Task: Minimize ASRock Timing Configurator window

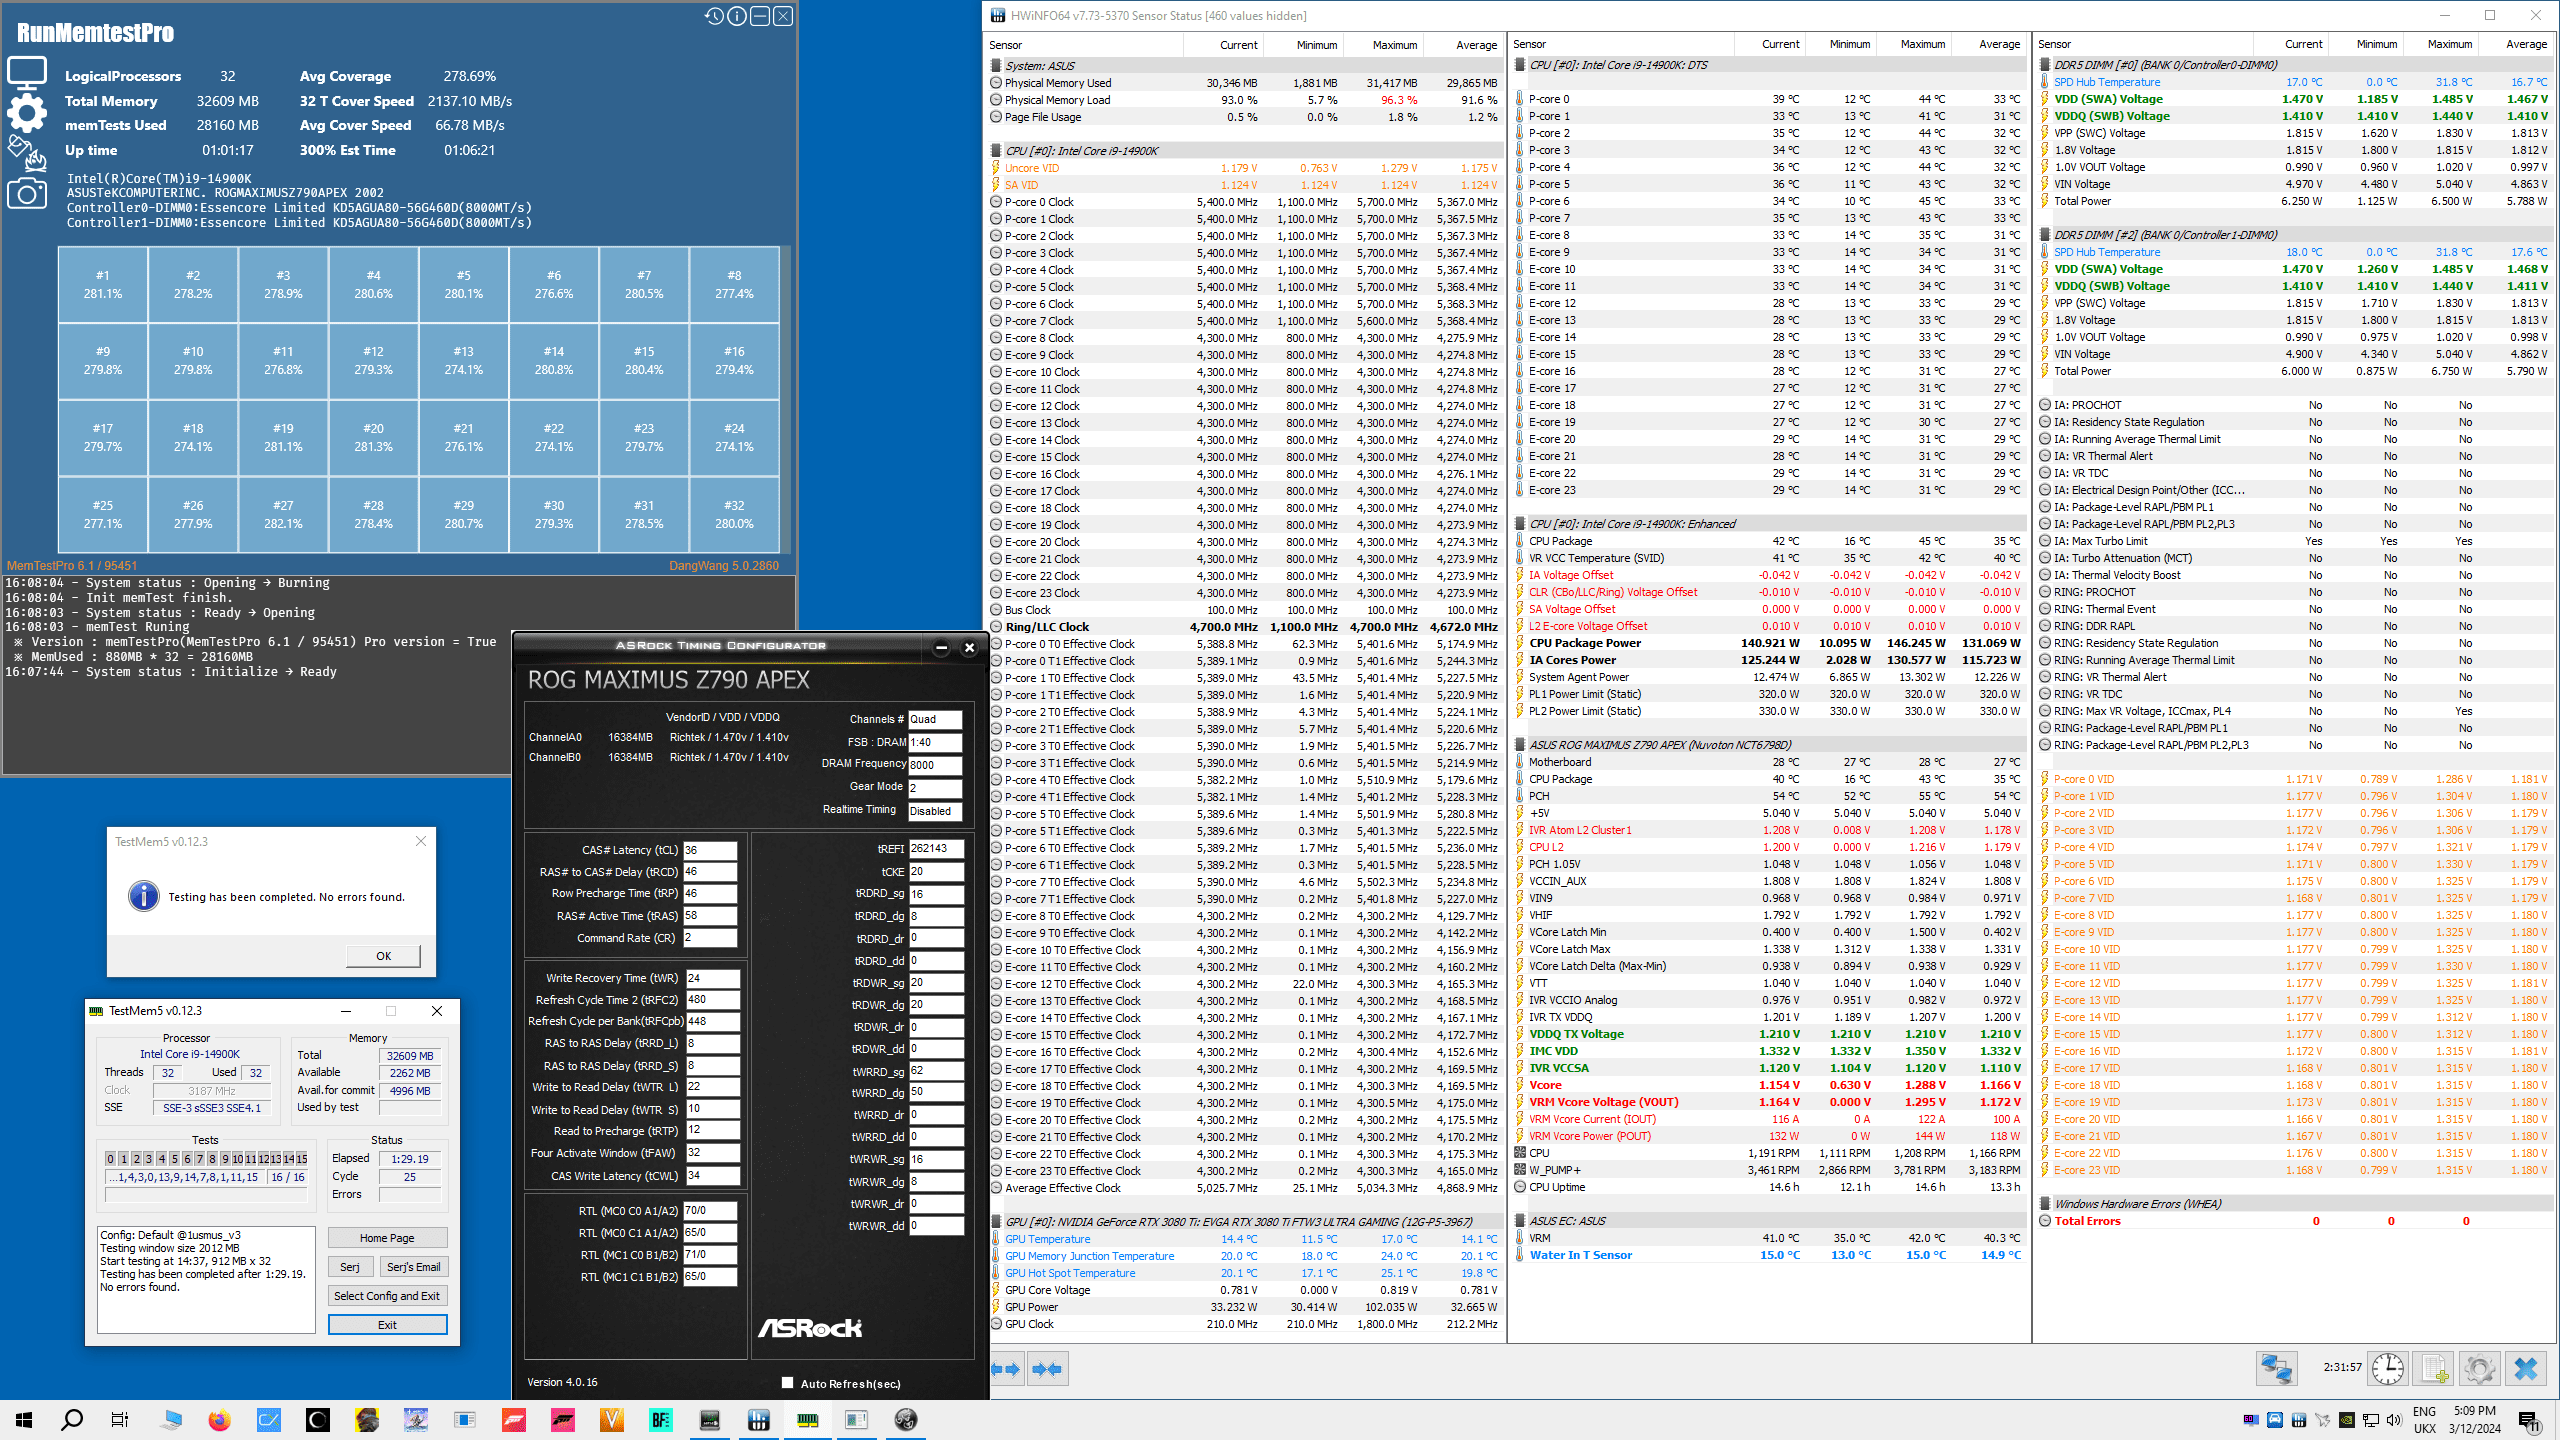Action: pos(941,647)
